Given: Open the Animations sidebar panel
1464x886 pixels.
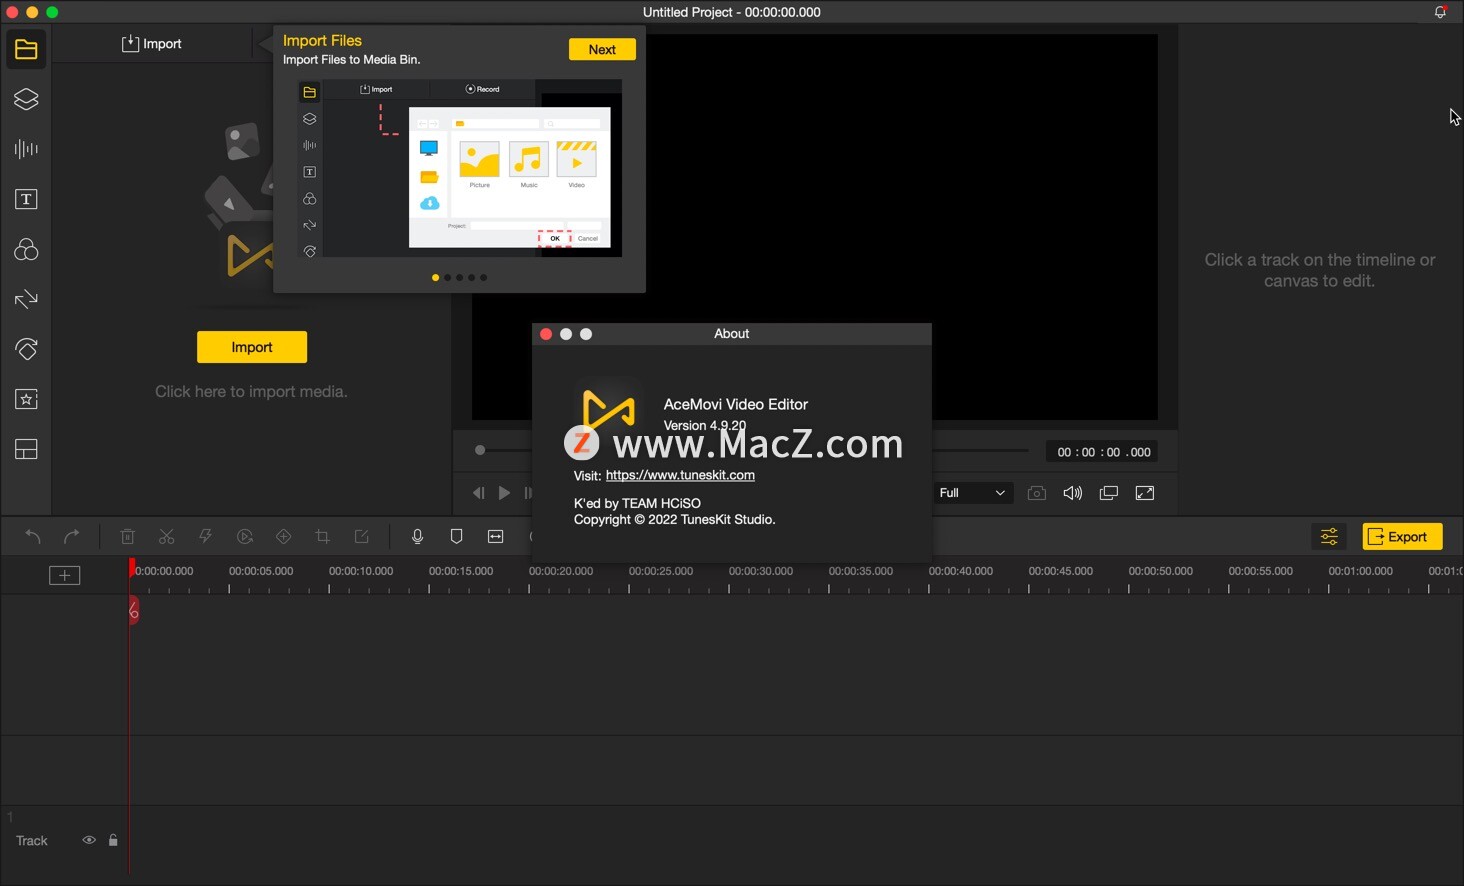Looking at the screenshot, I should (x=26, y=349).
